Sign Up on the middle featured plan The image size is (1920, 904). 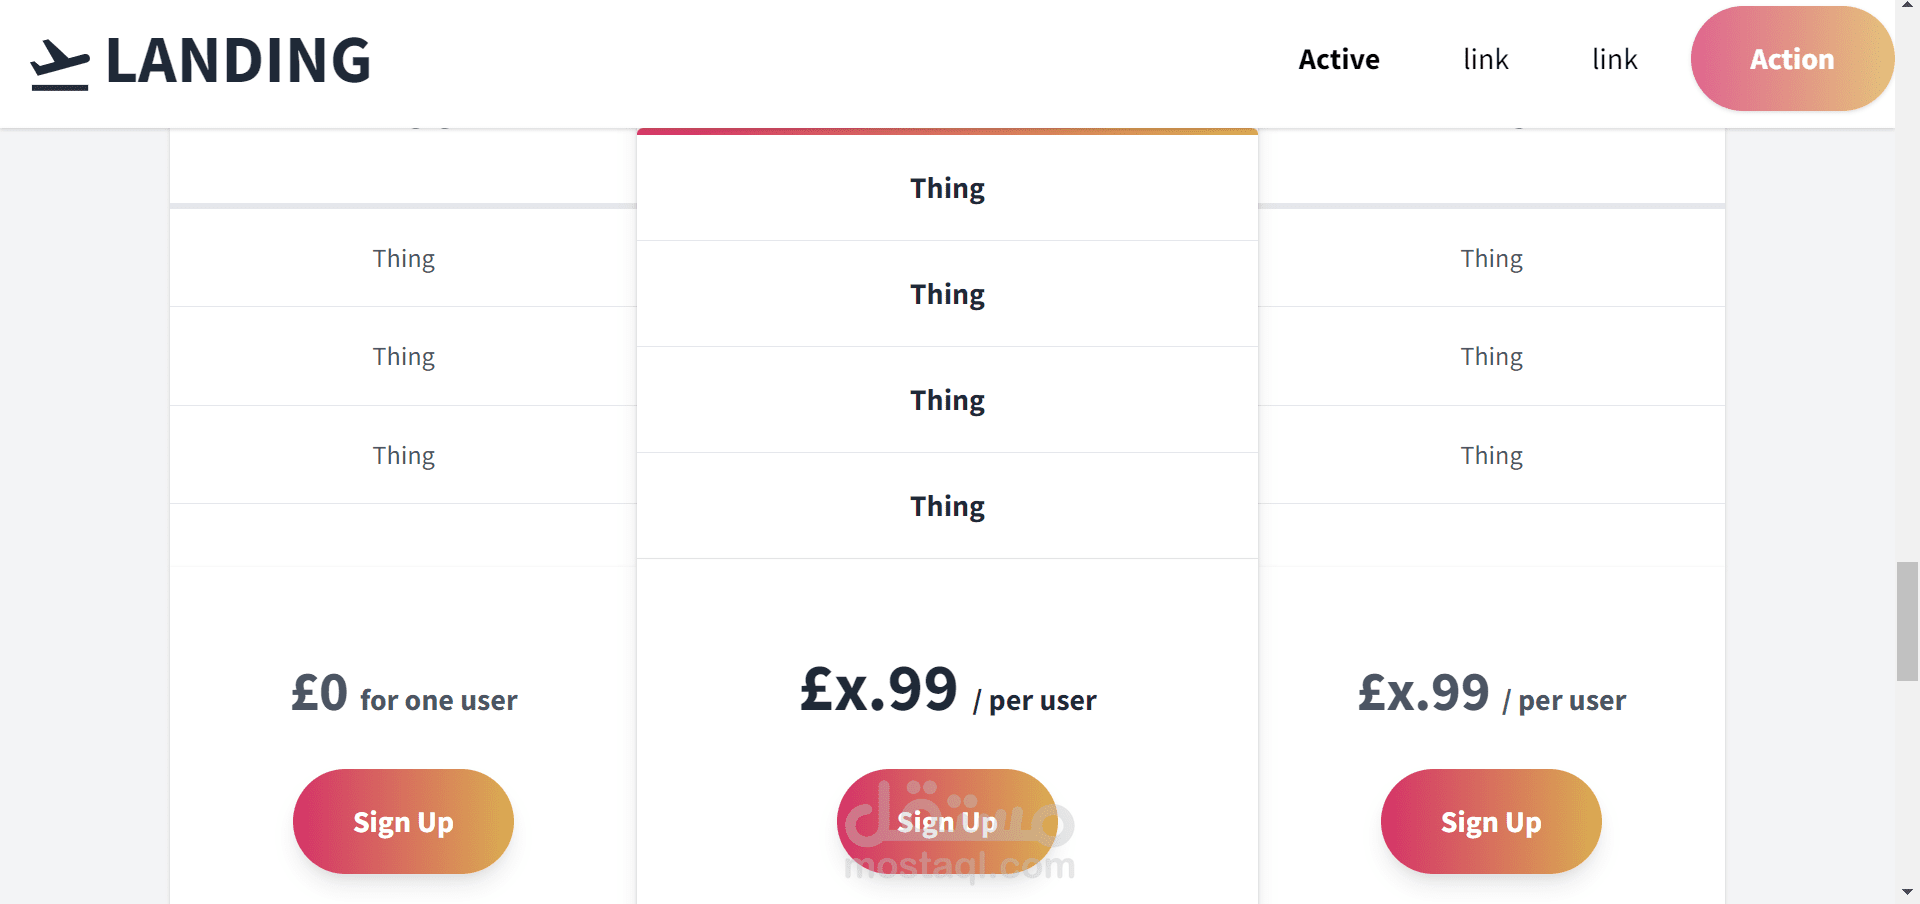(947, 821)
